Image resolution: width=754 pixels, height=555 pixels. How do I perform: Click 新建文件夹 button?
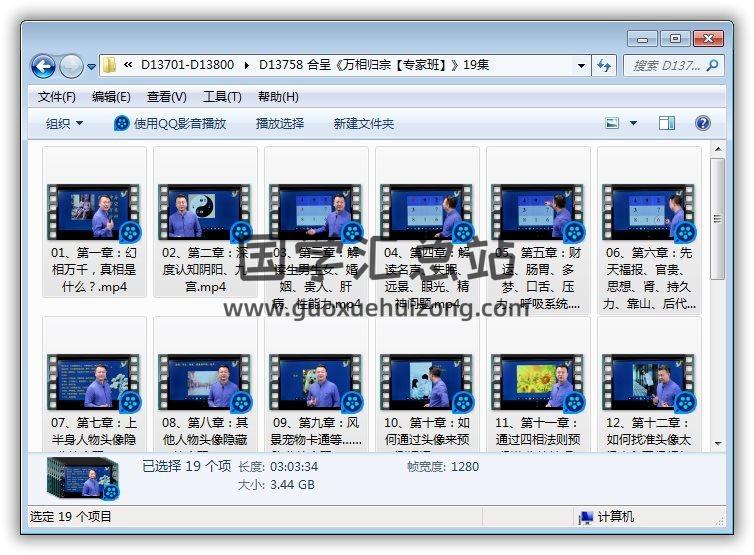[x=364, y=124]
